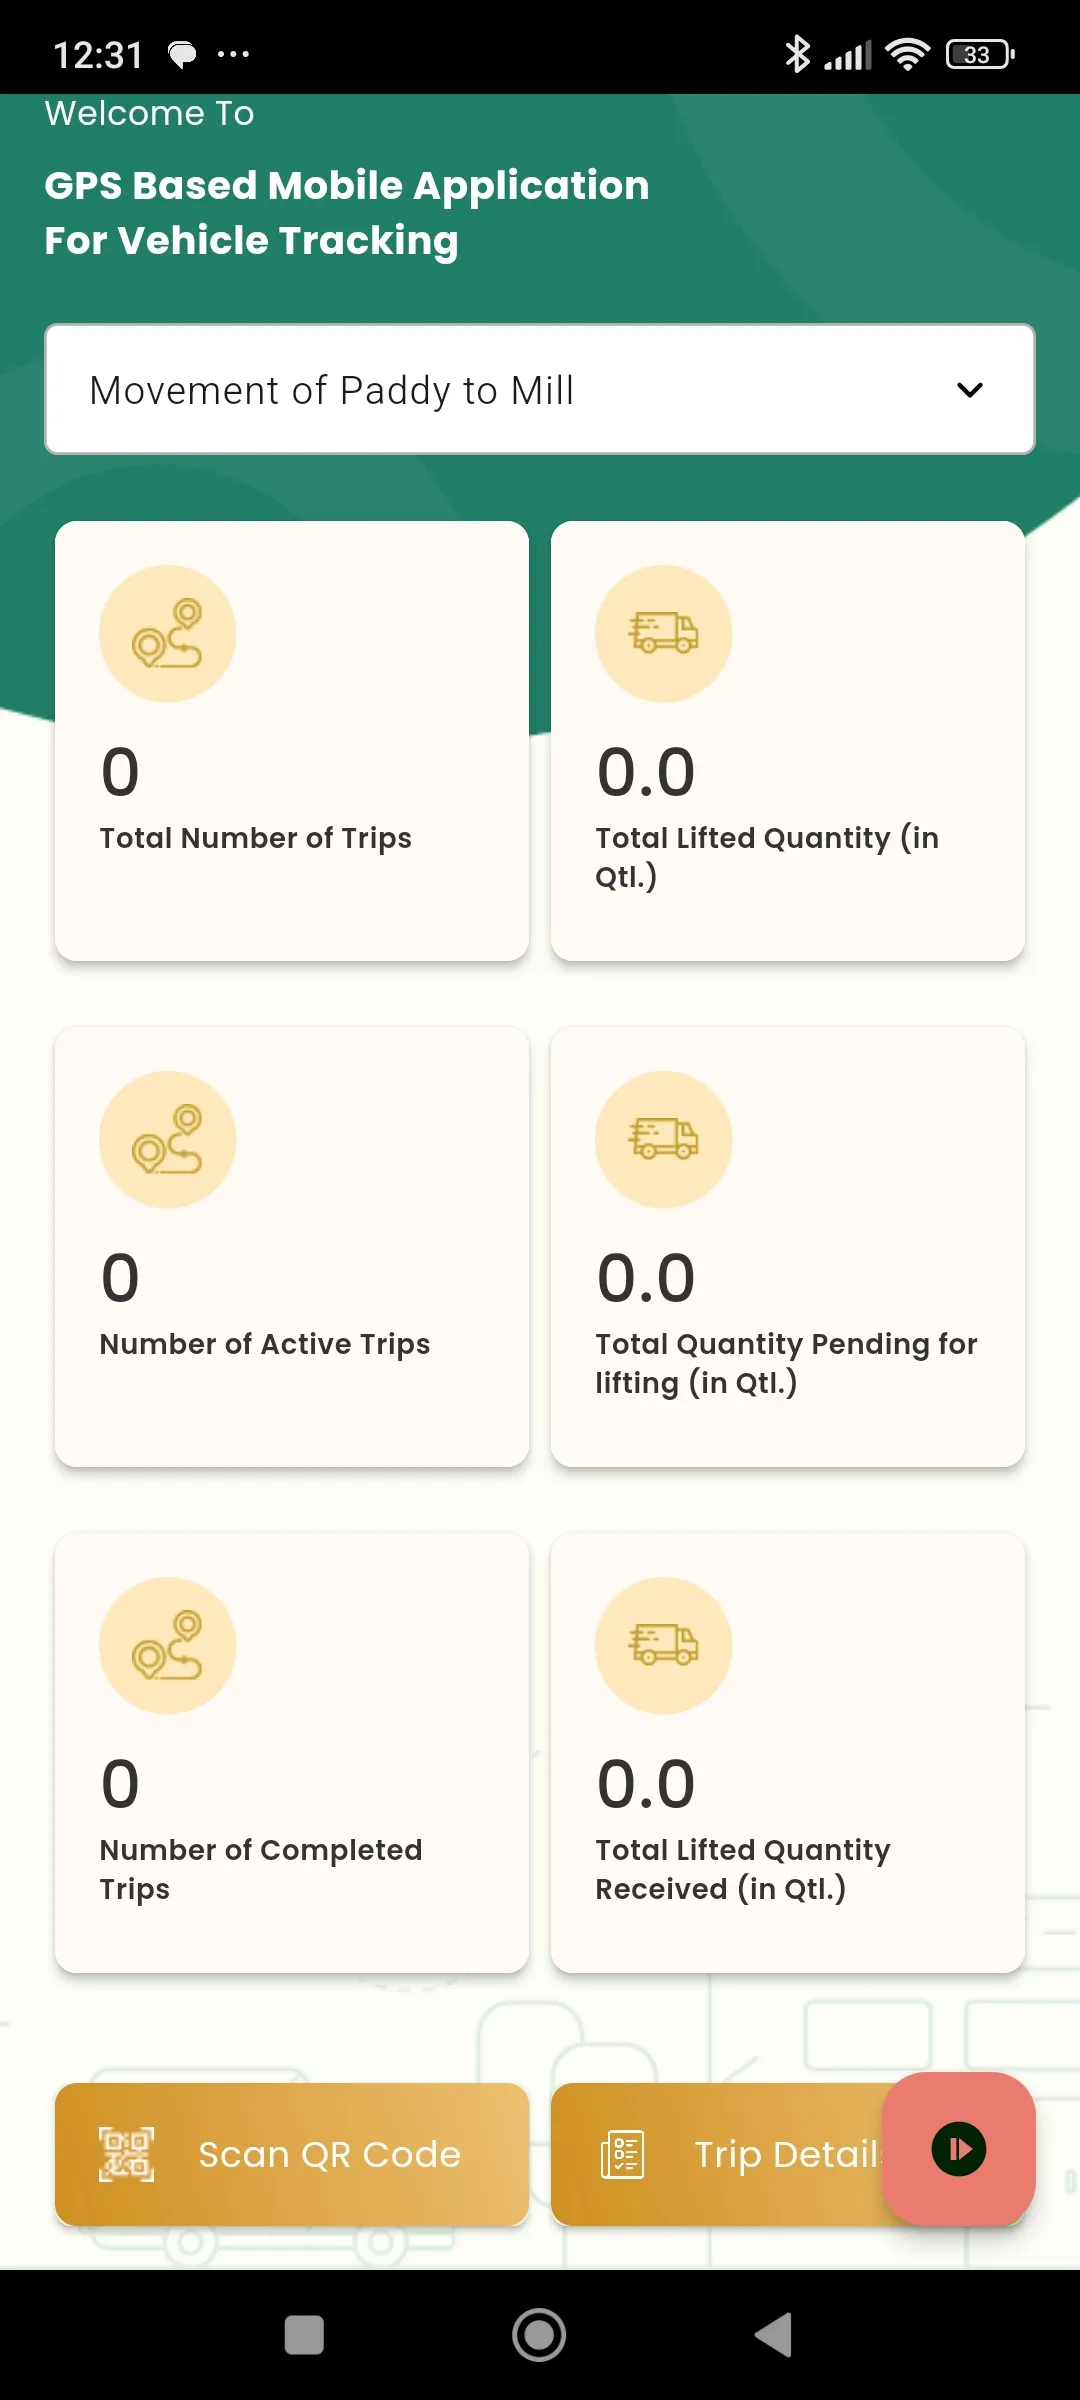
Task: Open the Total Number of Trips card
Action: coord(291,740)
